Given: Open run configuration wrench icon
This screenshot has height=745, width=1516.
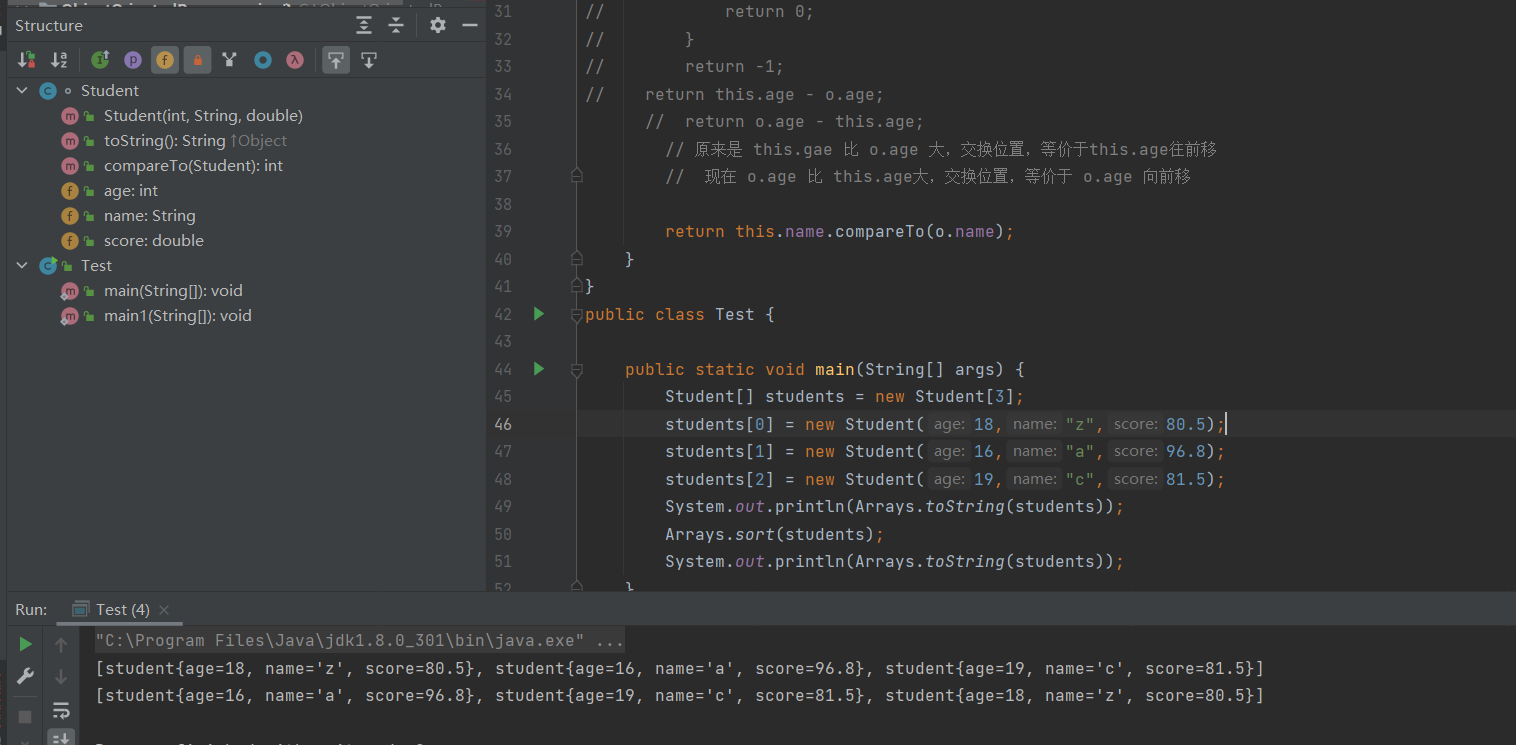Looking at the screenshot, I should pos(26,677).
